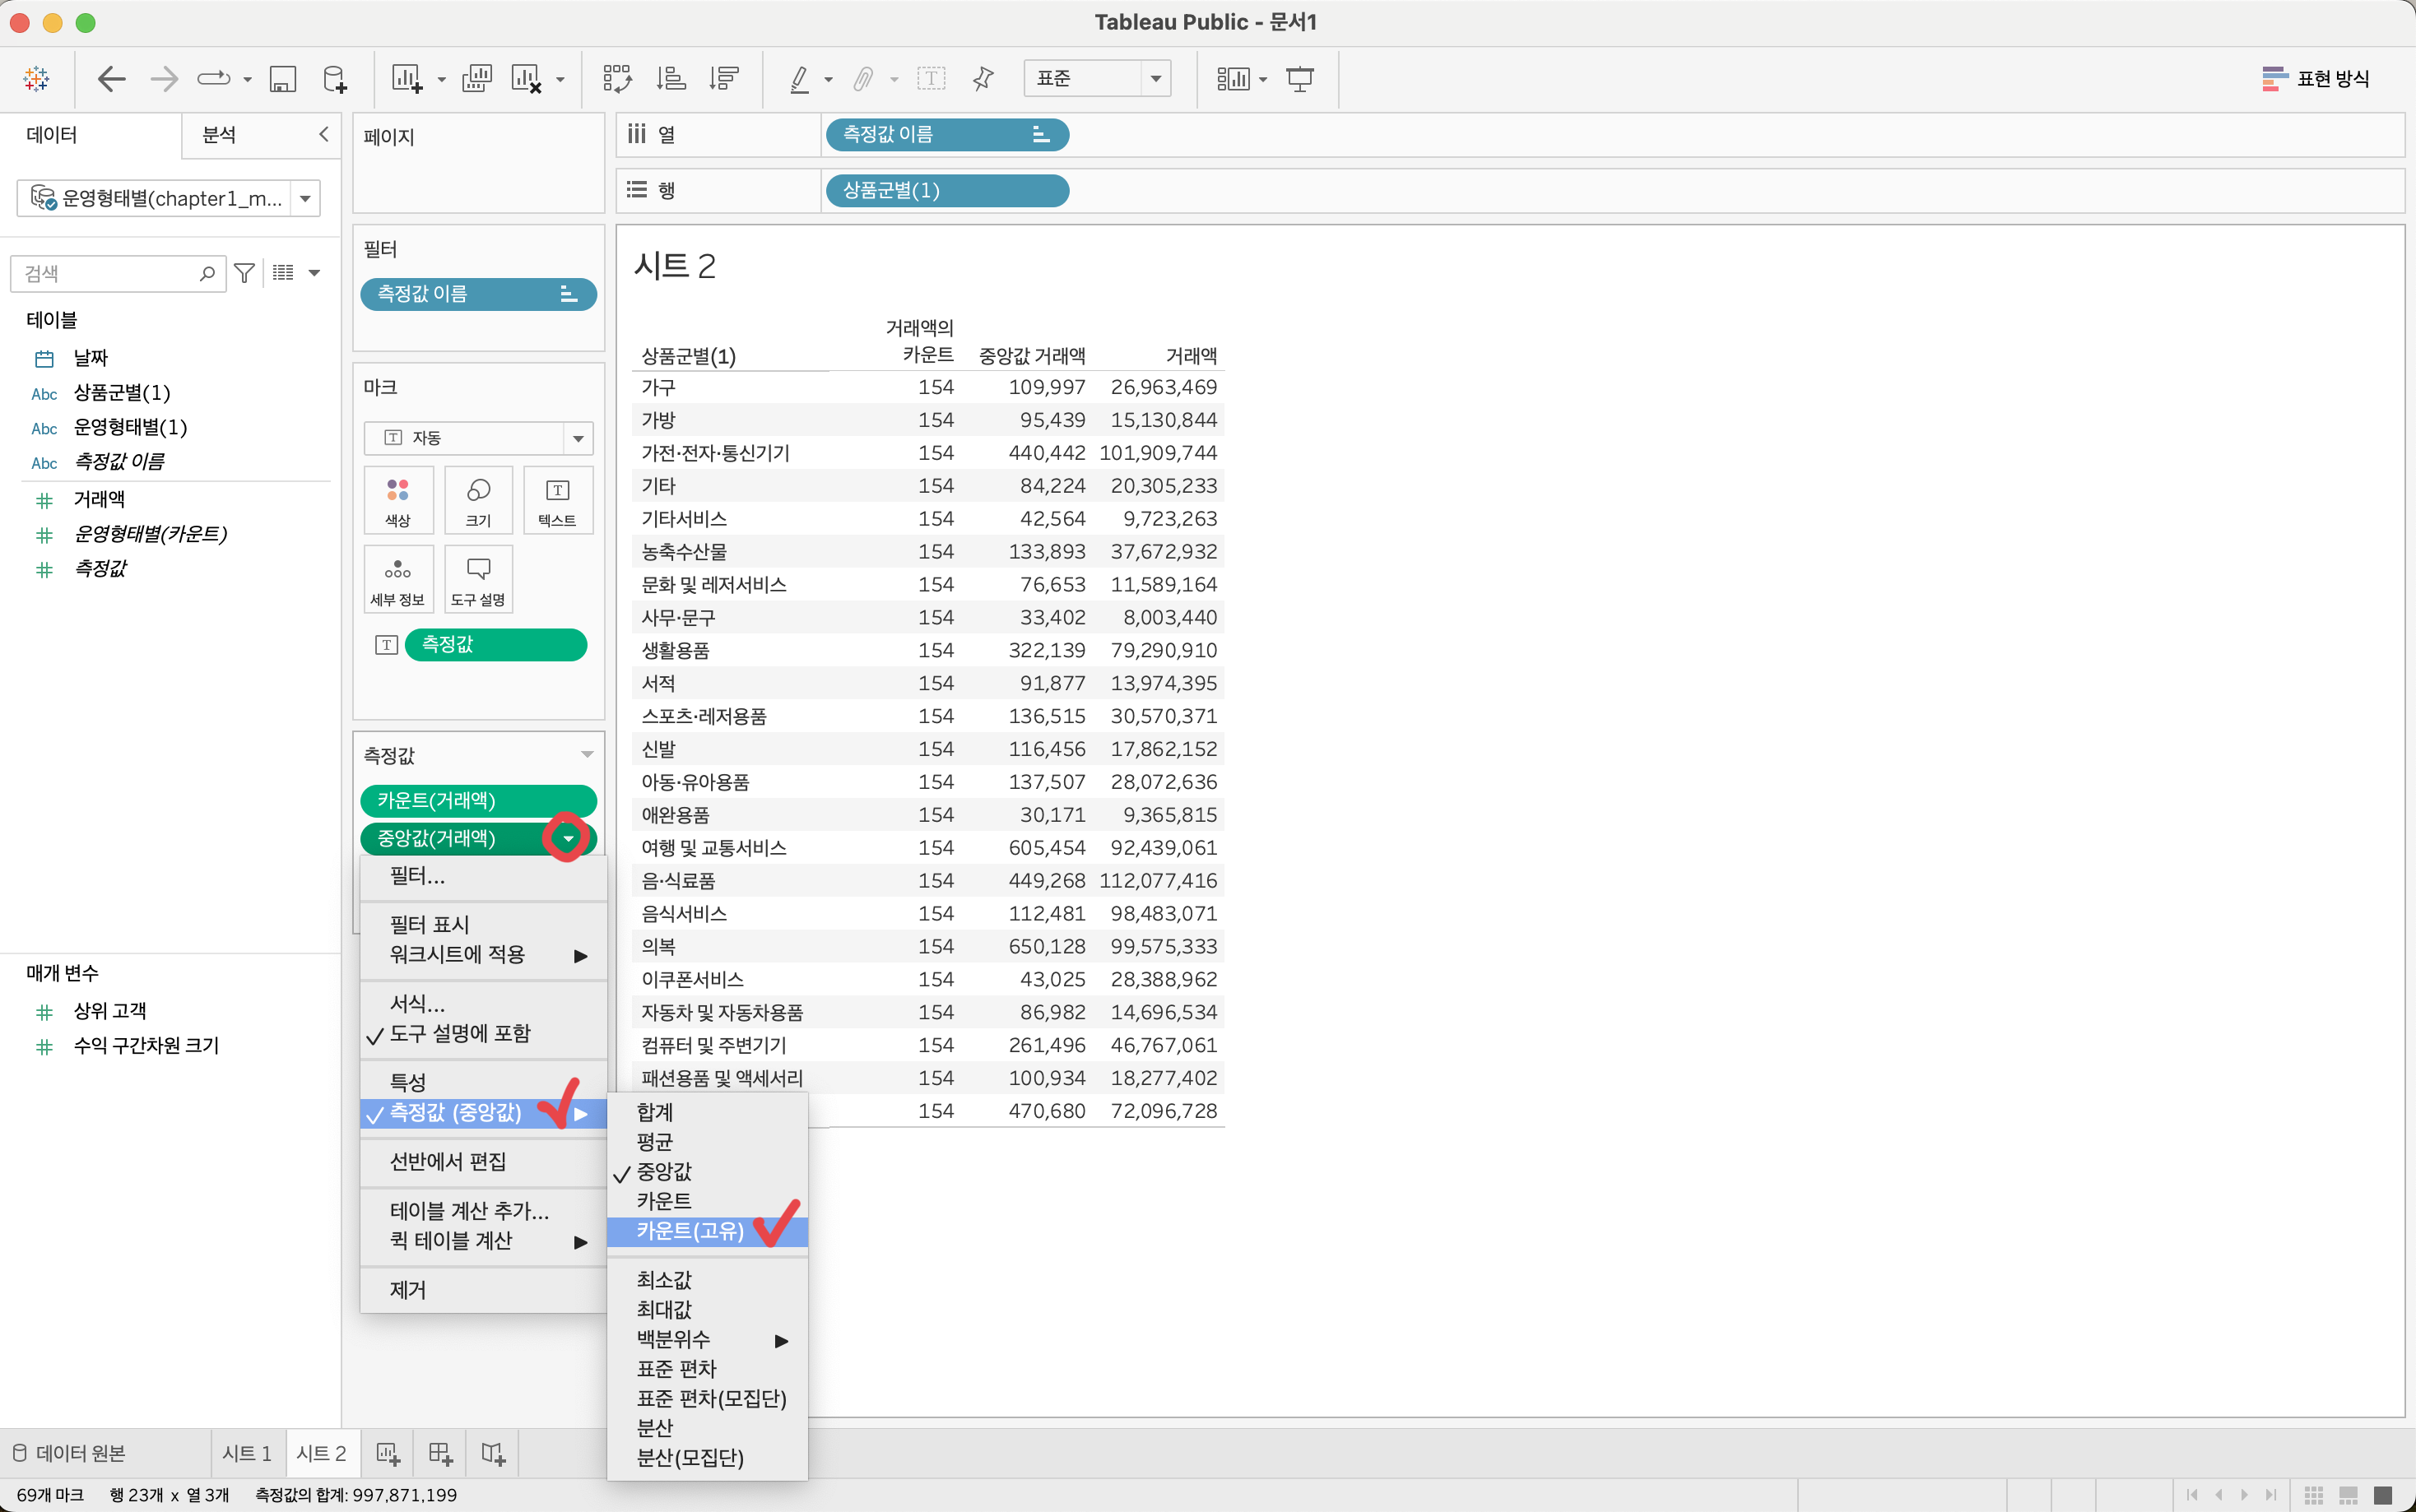Click the add new data source icon

point(335,79)
